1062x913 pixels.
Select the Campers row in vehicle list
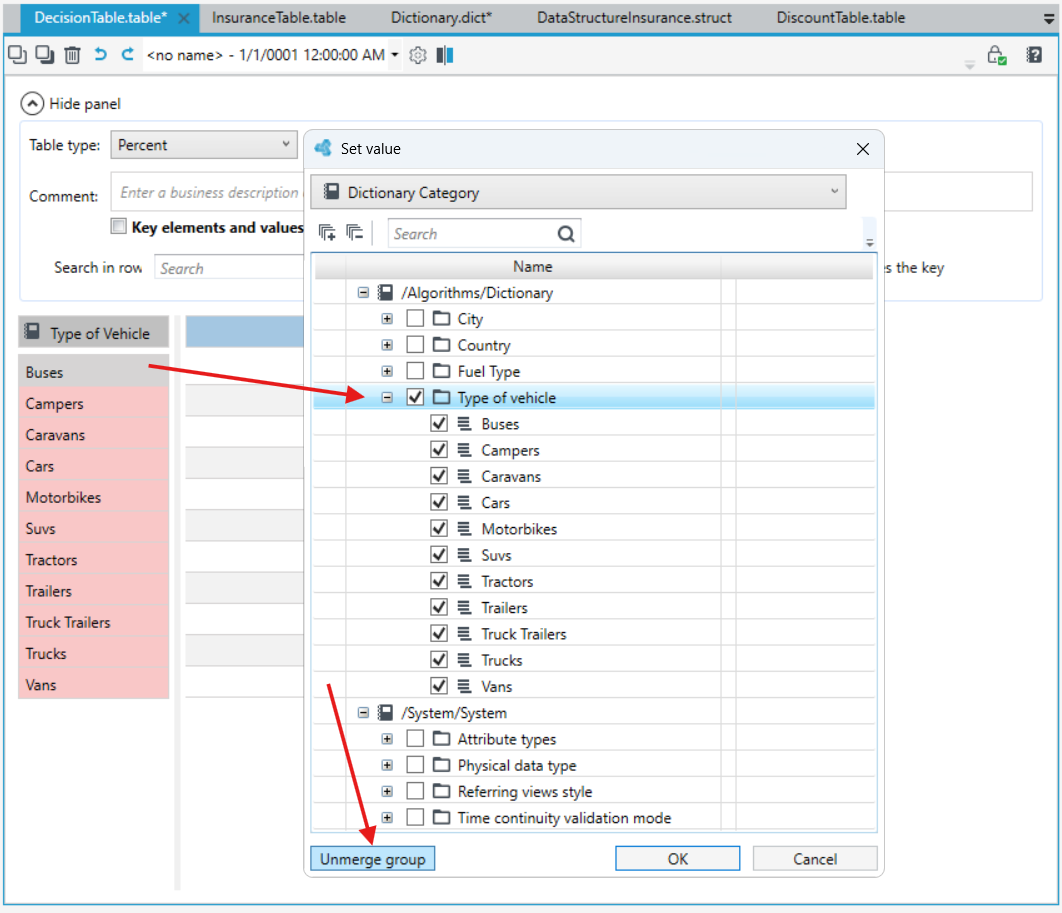tap(93, 404)
